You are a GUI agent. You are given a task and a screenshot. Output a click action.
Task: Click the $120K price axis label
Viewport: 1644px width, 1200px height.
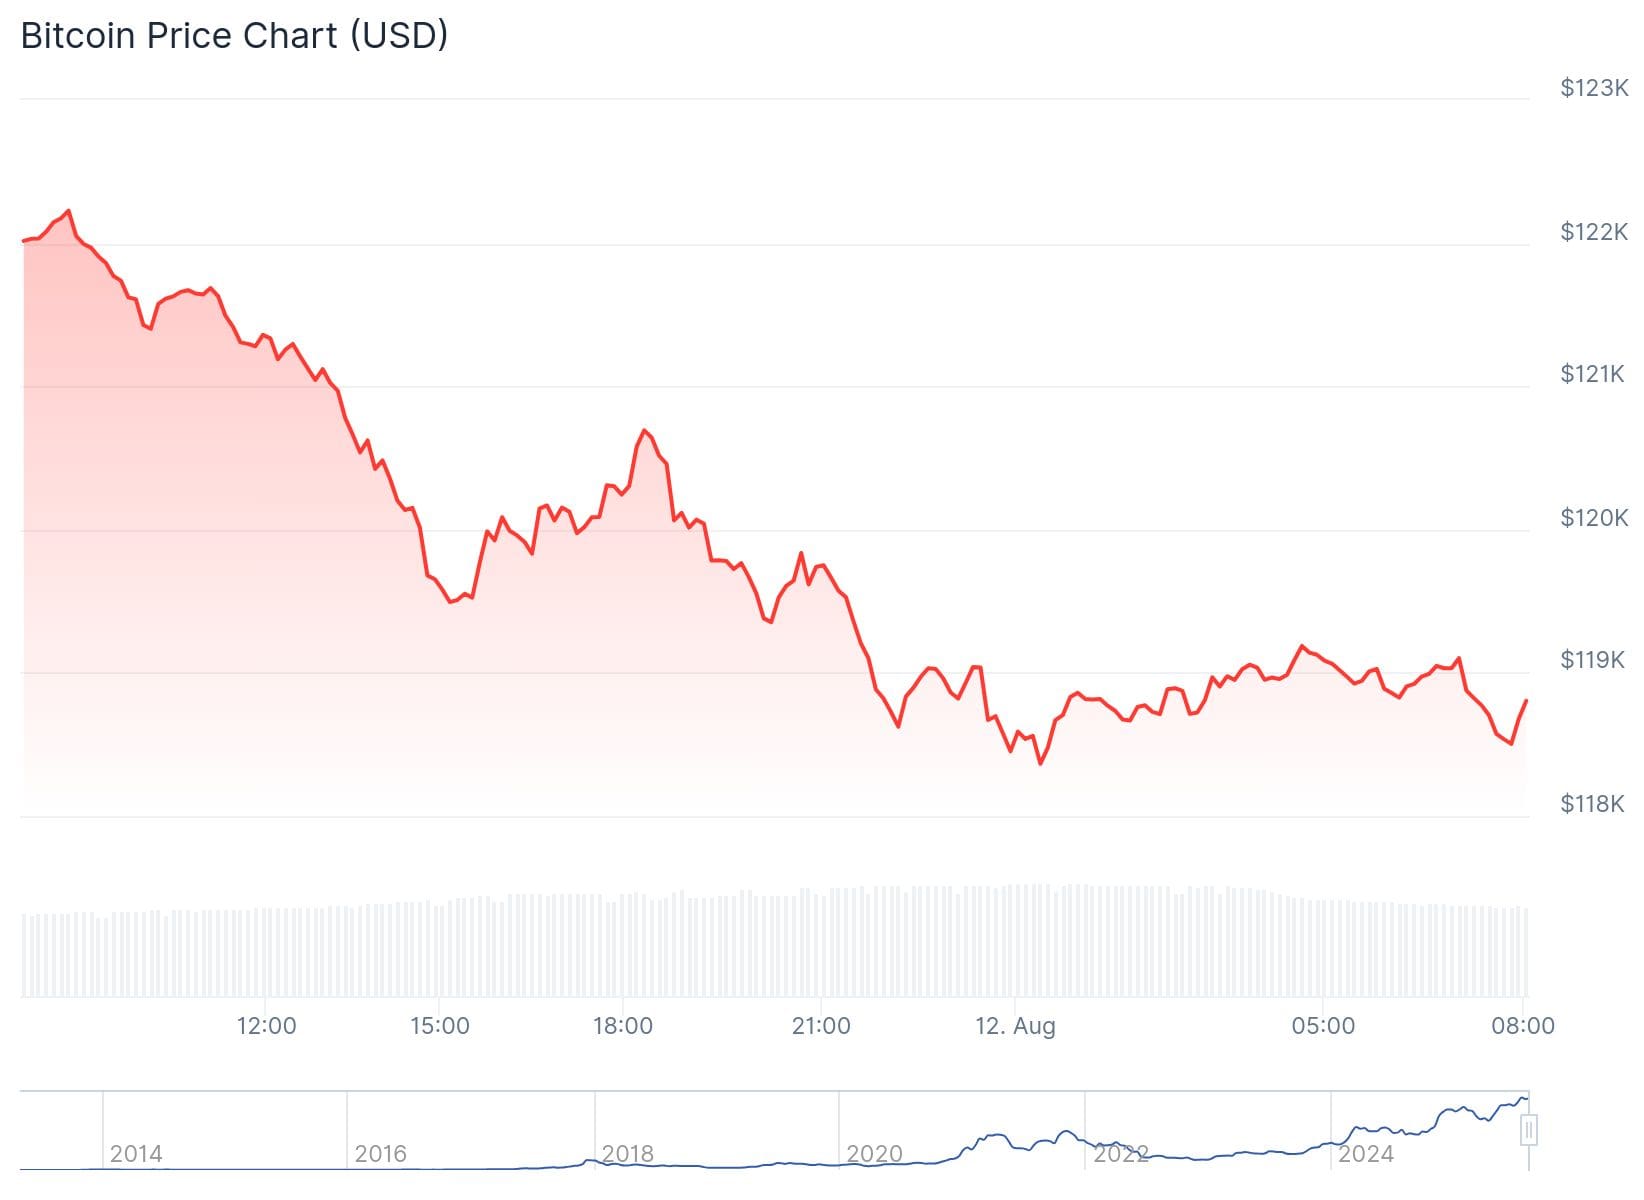pos(1594,518)
